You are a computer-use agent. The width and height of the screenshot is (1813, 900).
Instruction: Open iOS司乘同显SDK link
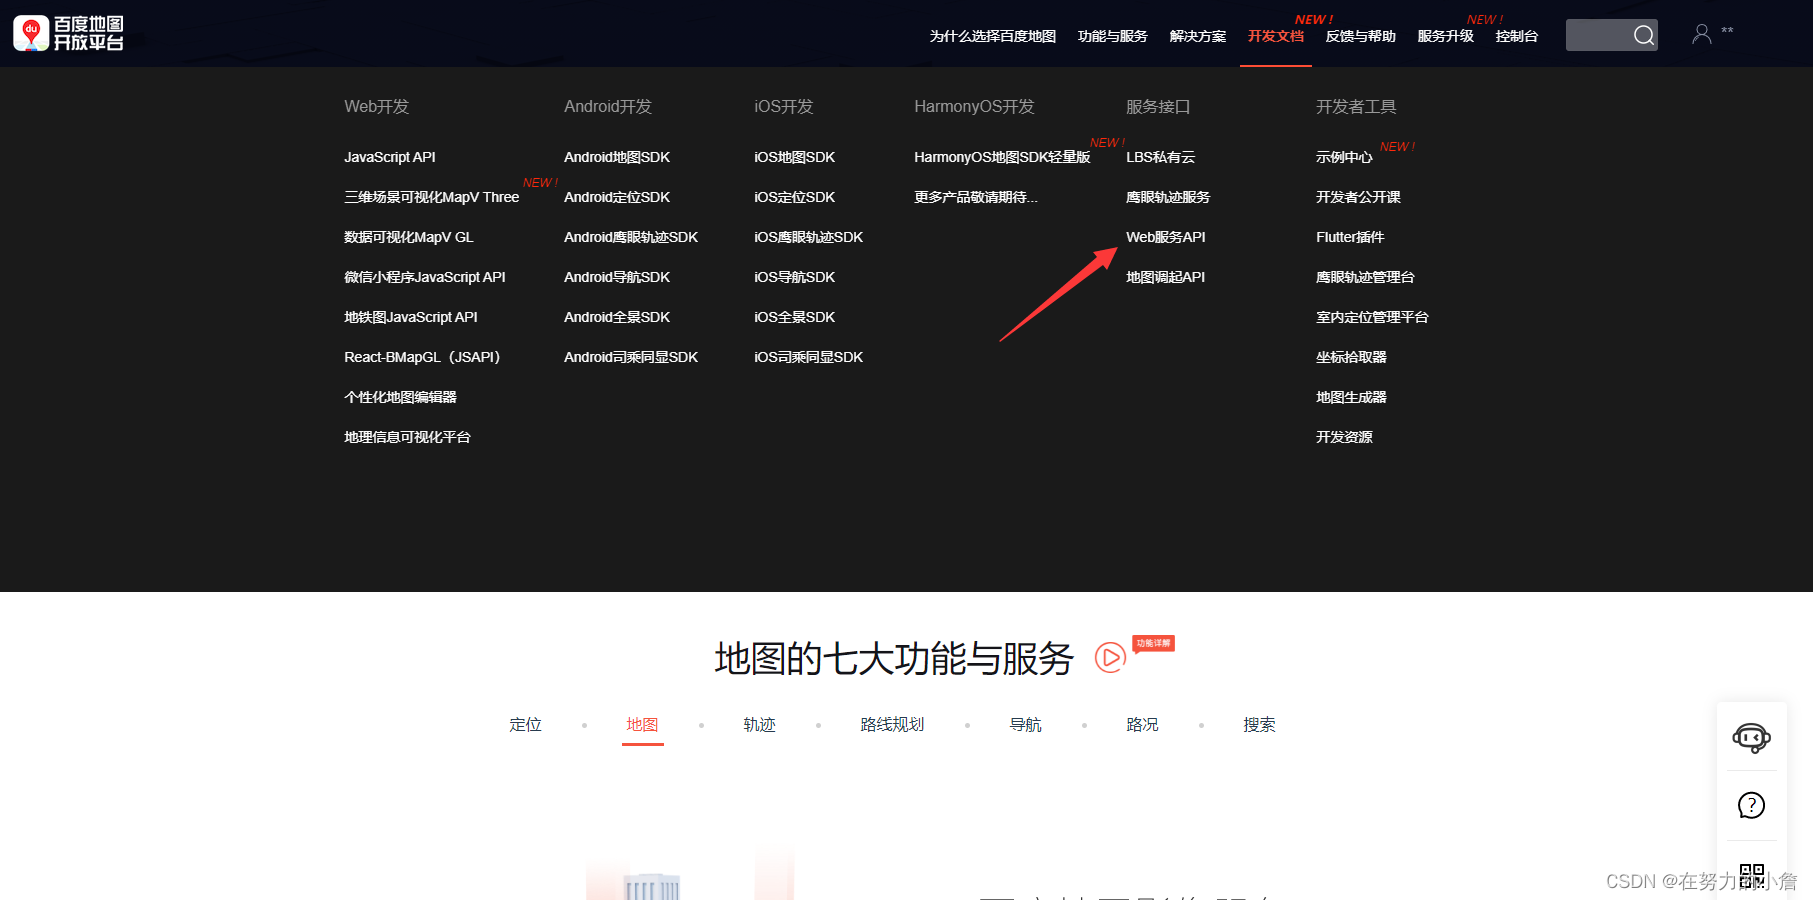point(808,357)
